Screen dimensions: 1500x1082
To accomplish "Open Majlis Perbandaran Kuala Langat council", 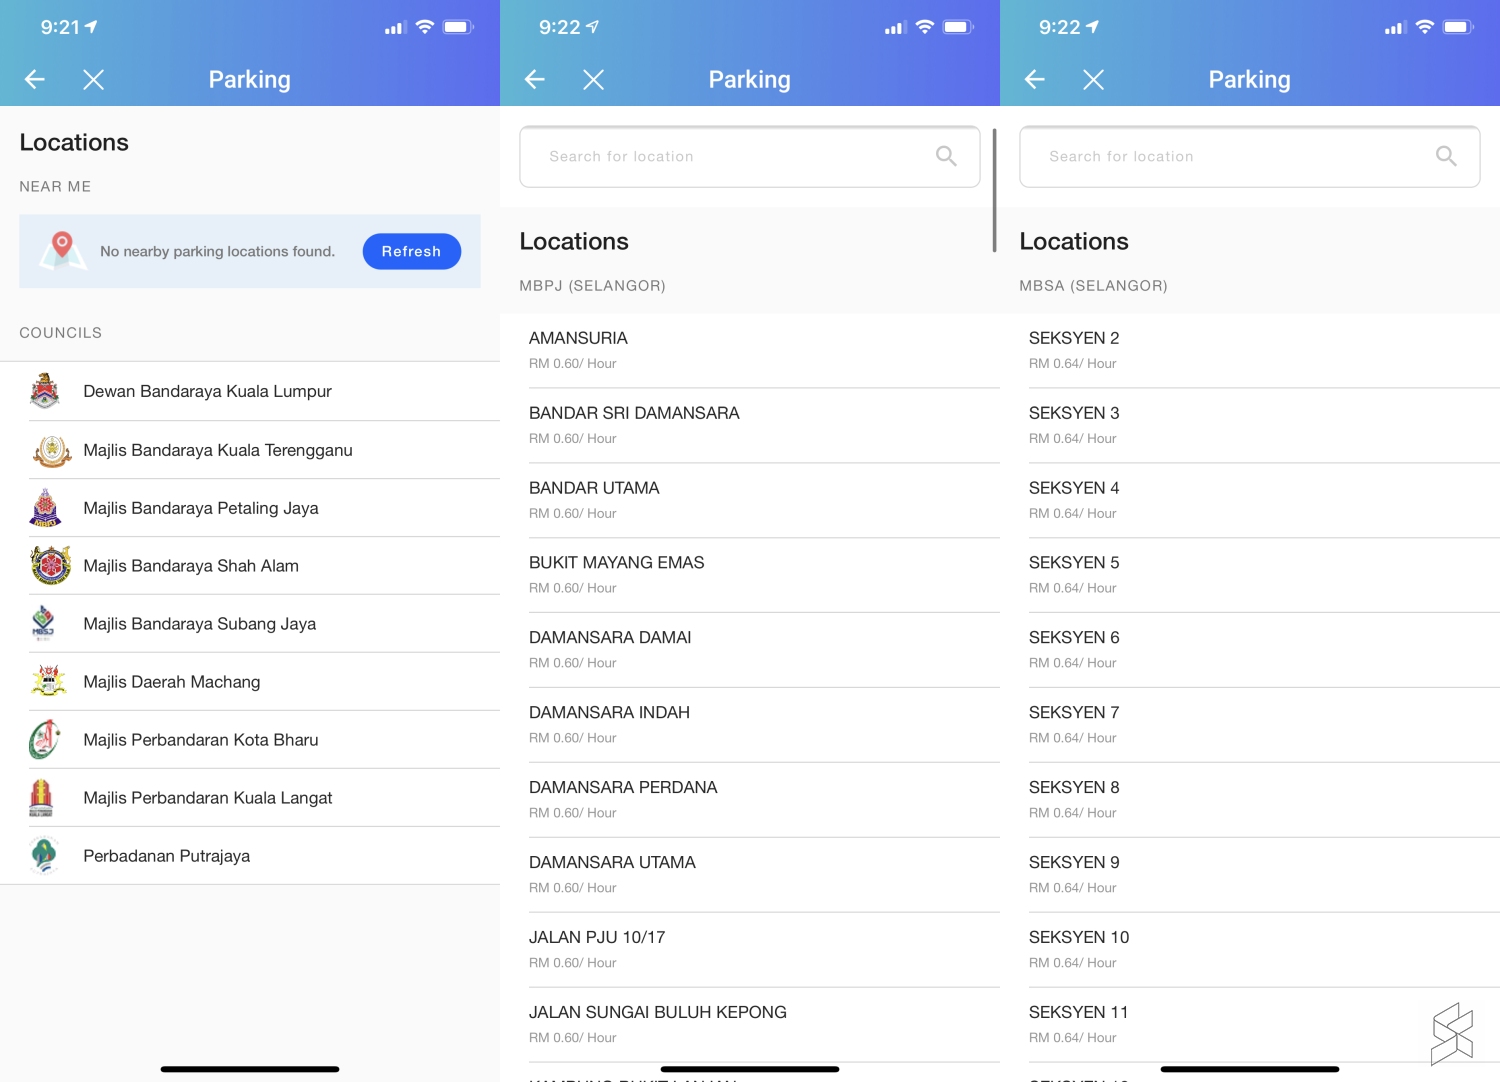I will (x=207, y=798).
